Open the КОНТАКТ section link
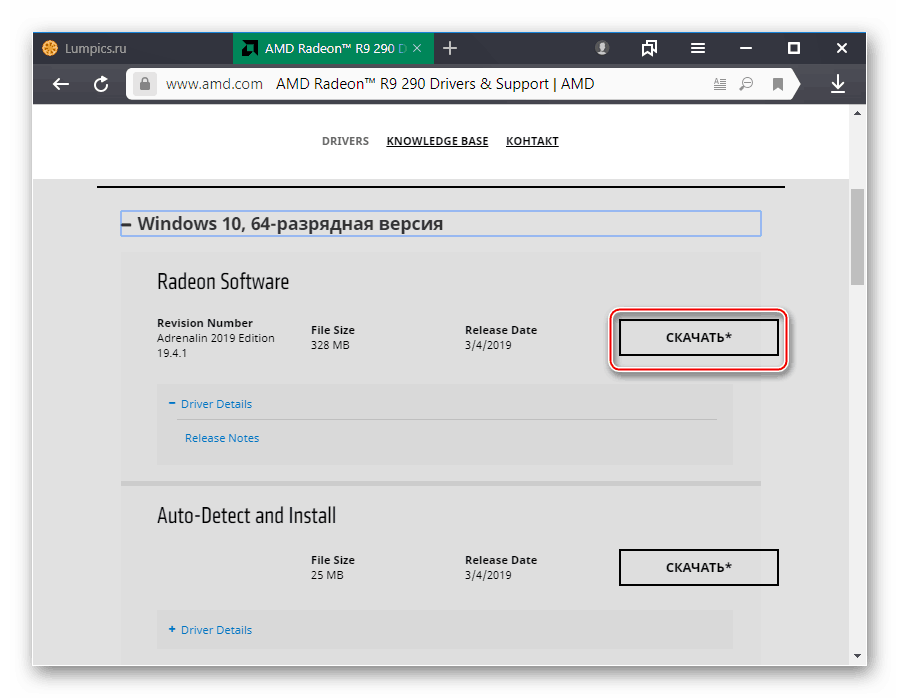899x698 pixels. click(532, 141)
